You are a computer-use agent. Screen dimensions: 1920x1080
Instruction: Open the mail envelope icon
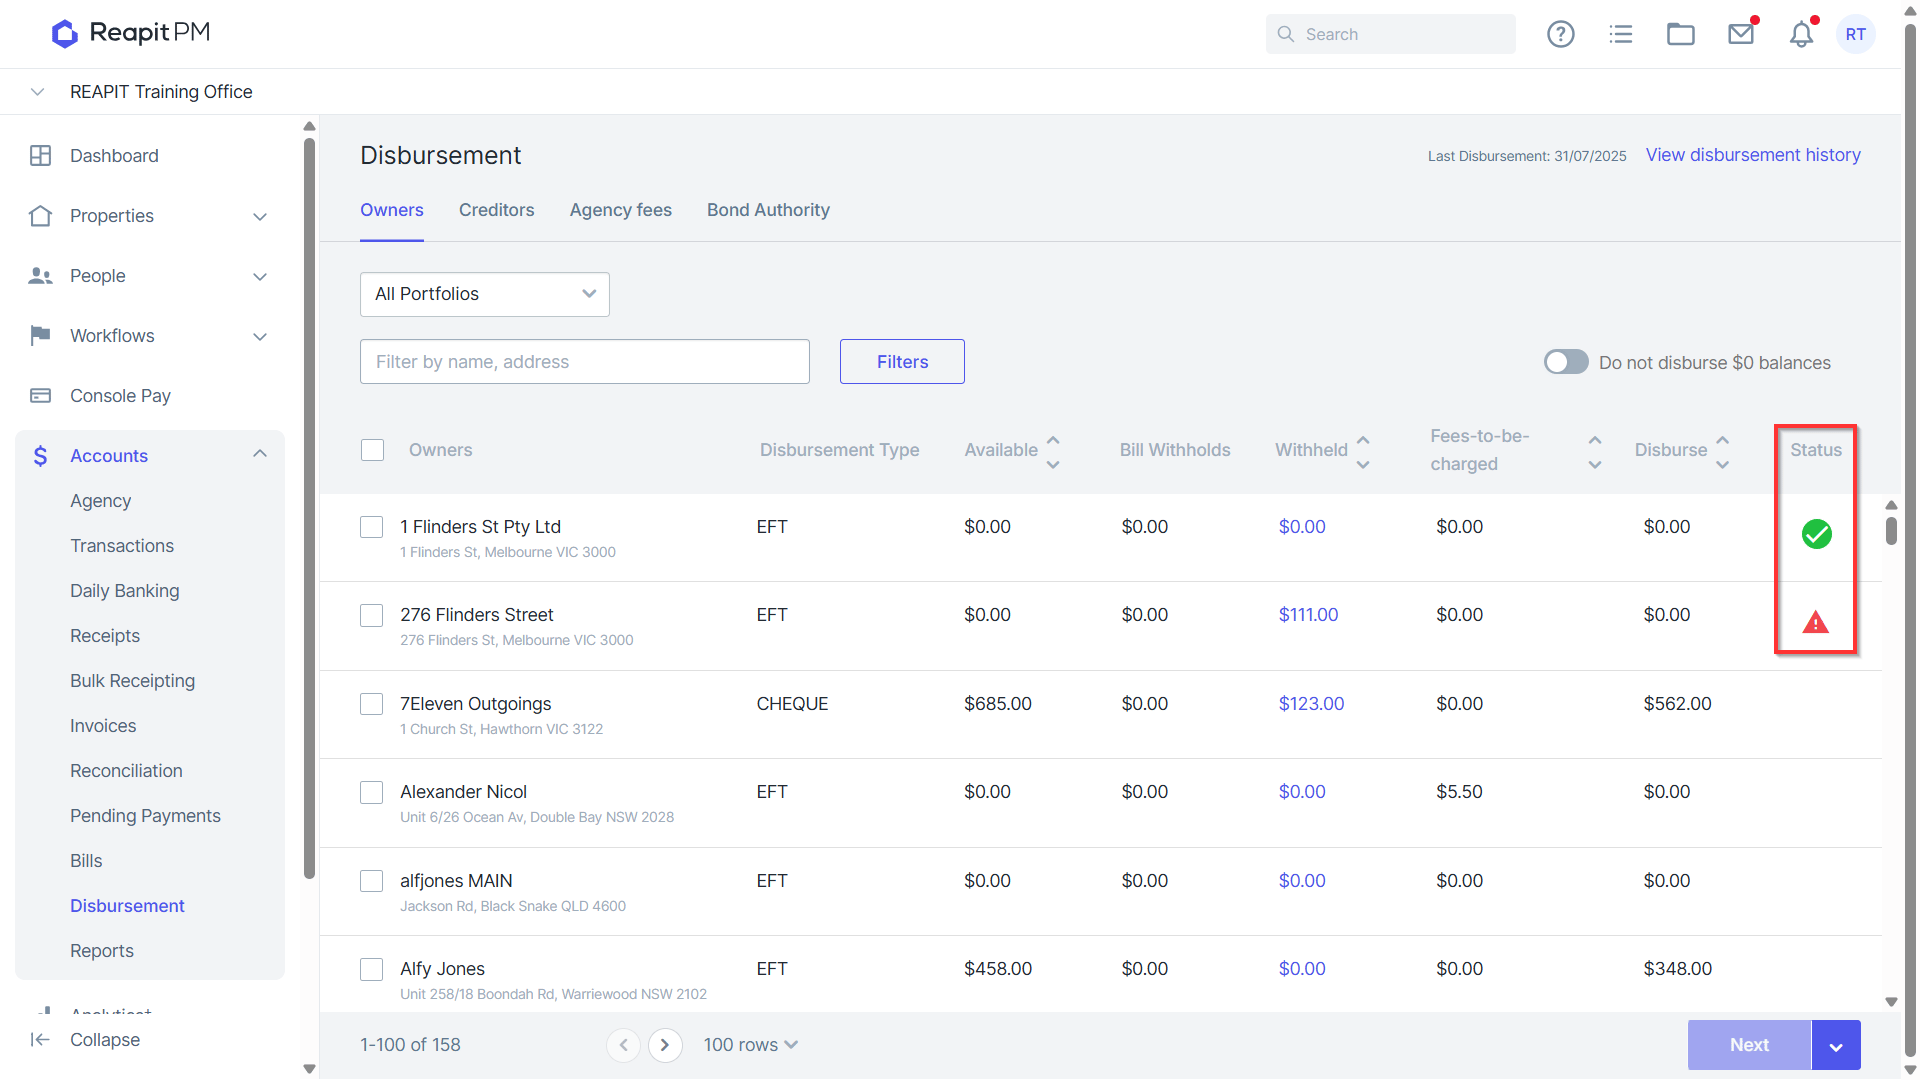tap(1741, 34)
